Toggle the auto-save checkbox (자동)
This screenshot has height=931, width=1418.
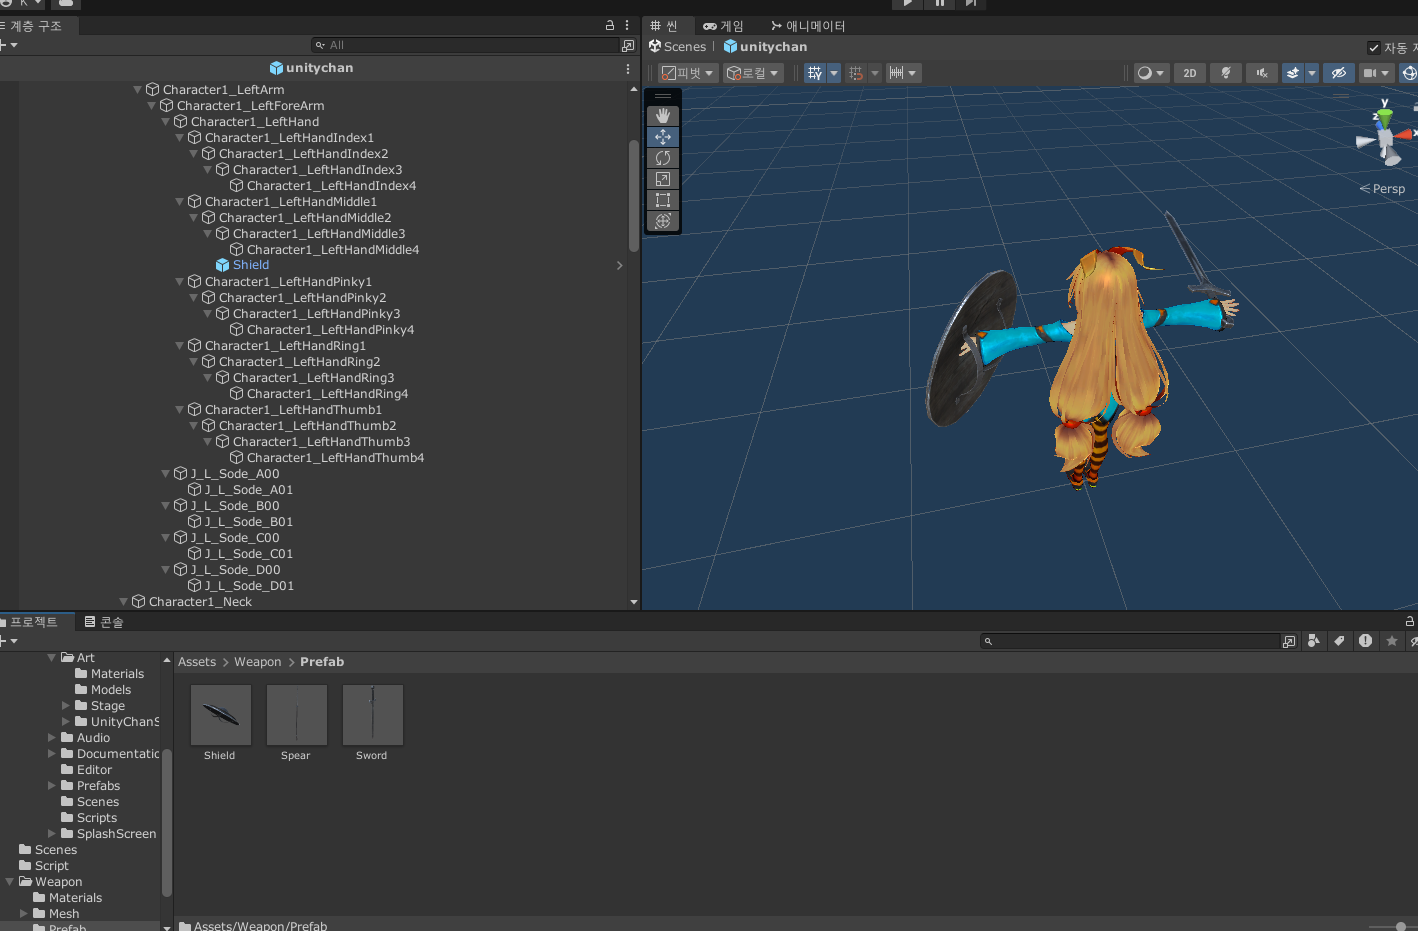point(1374,48)
